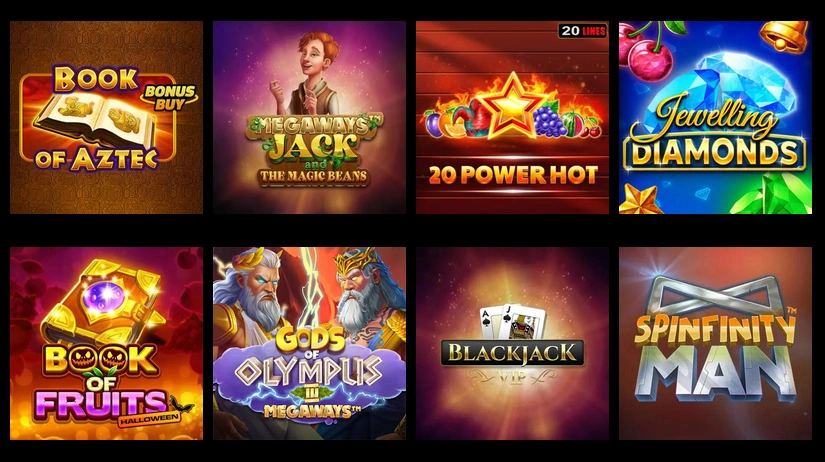Click the 20 Lines badge
The image size is (825, 462).
(x=582, y=31)
